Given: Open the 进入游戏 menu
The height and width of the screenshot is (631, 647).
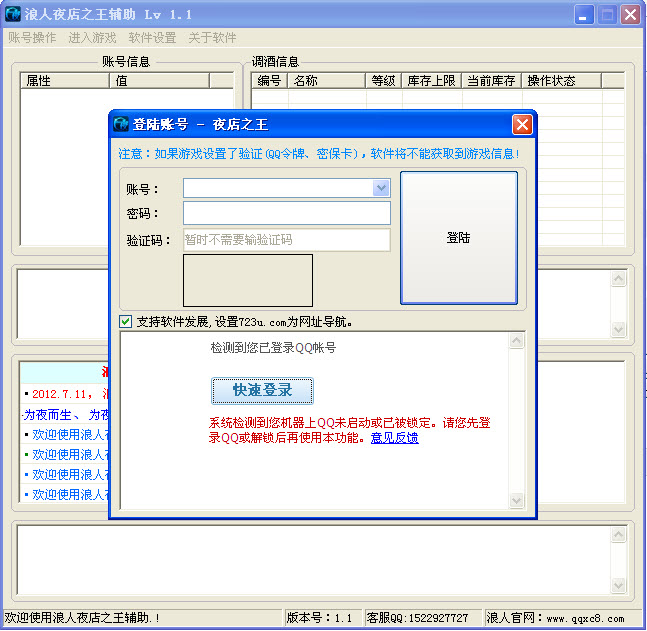Looking at the screenshot, I should tap(92, 38).
